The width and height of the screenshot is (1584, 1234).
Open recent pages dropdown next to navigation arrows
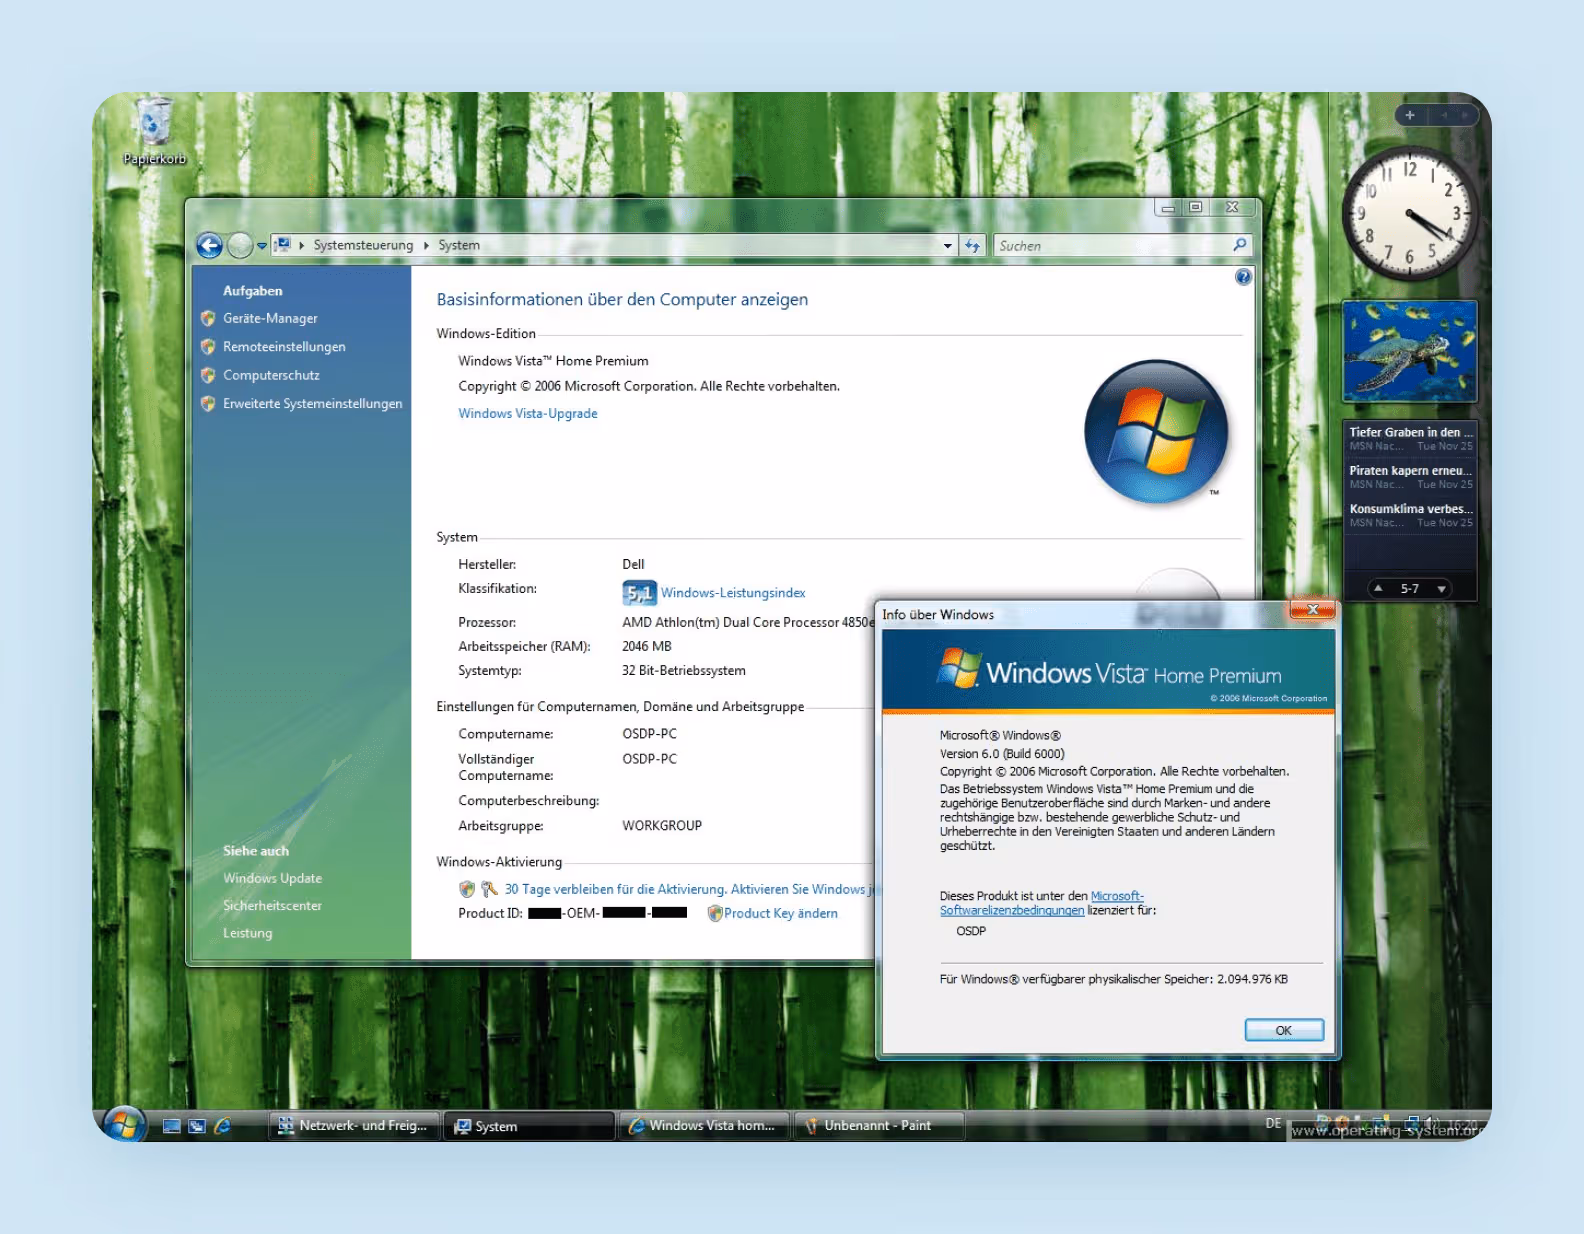coord(262,245)
